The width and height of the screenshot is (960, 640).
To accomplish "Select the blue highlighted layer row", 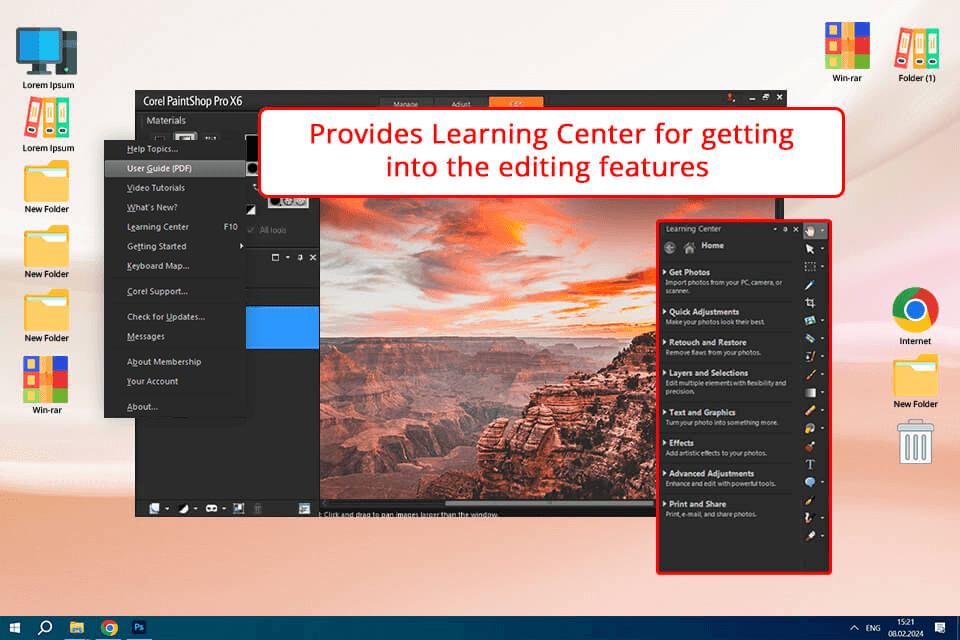I will (x=282, y=328).
